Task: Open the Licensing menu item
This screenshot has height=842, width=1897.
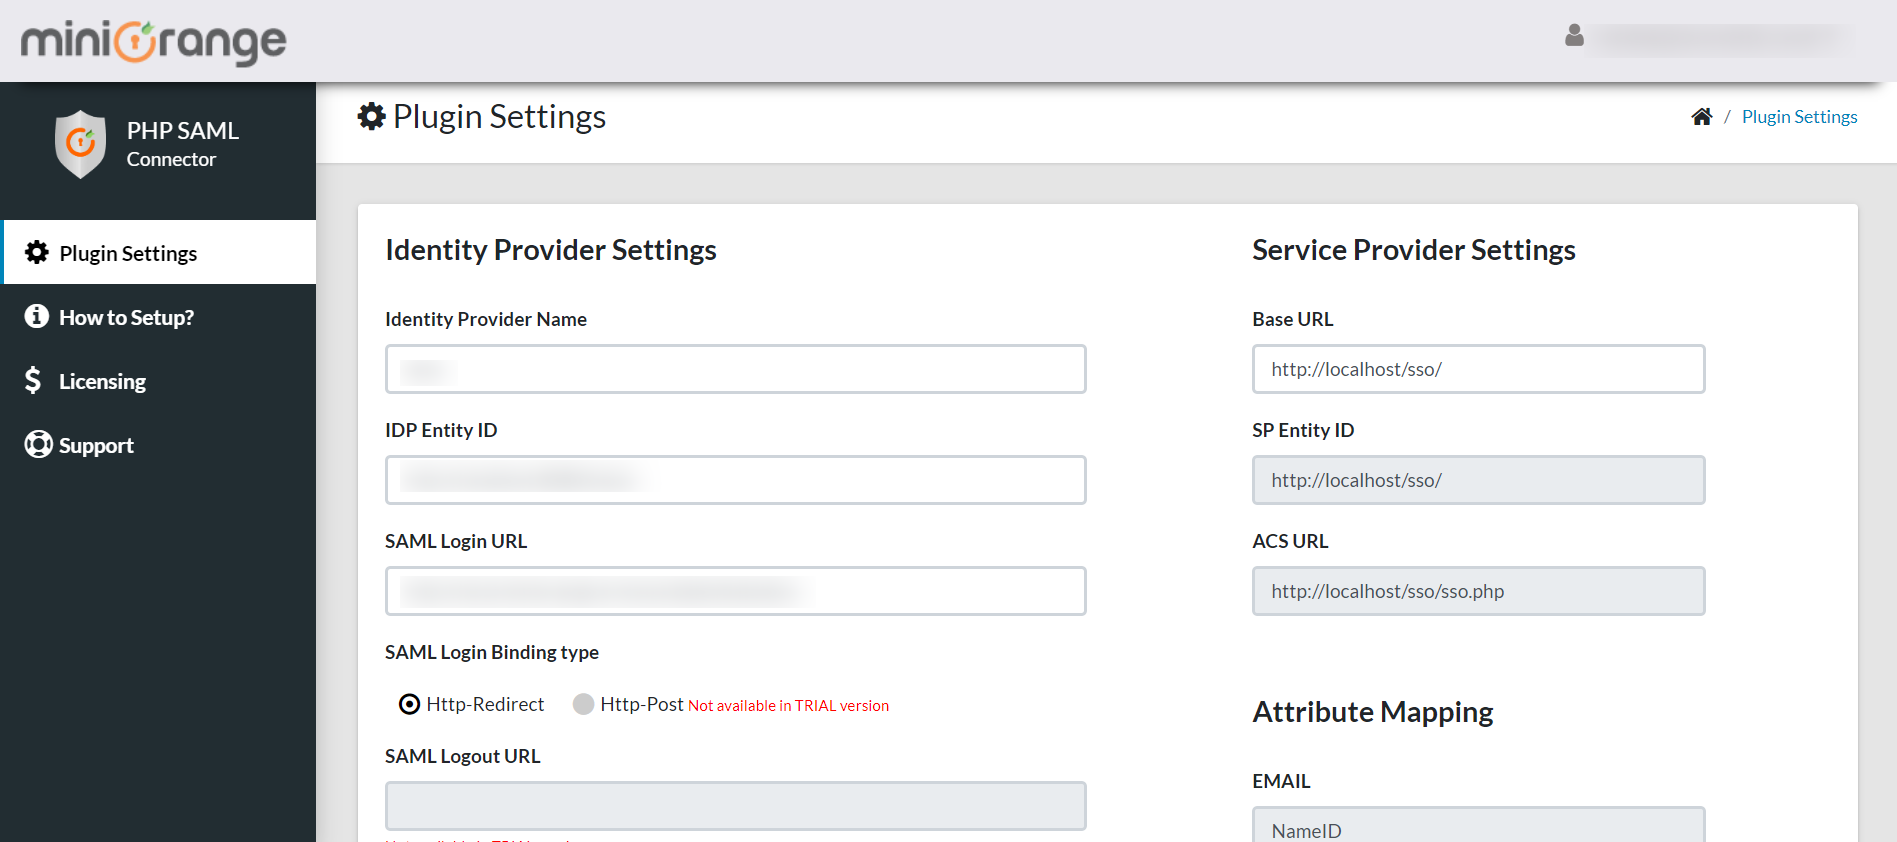Action: click(x=160, y=380)
